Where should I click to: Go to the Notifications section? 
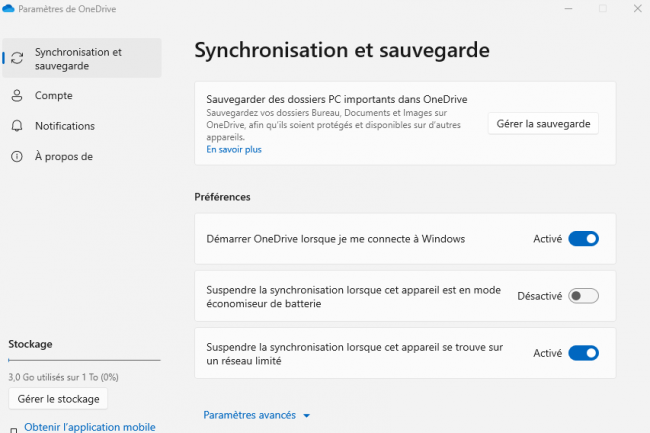pyautogui.click(x=64, y=126)
